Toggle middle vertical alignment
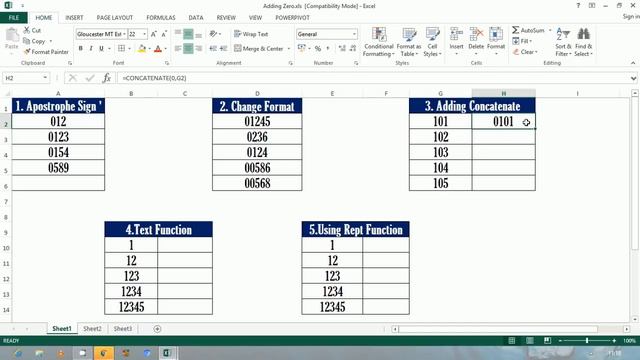 click(188, 34)
